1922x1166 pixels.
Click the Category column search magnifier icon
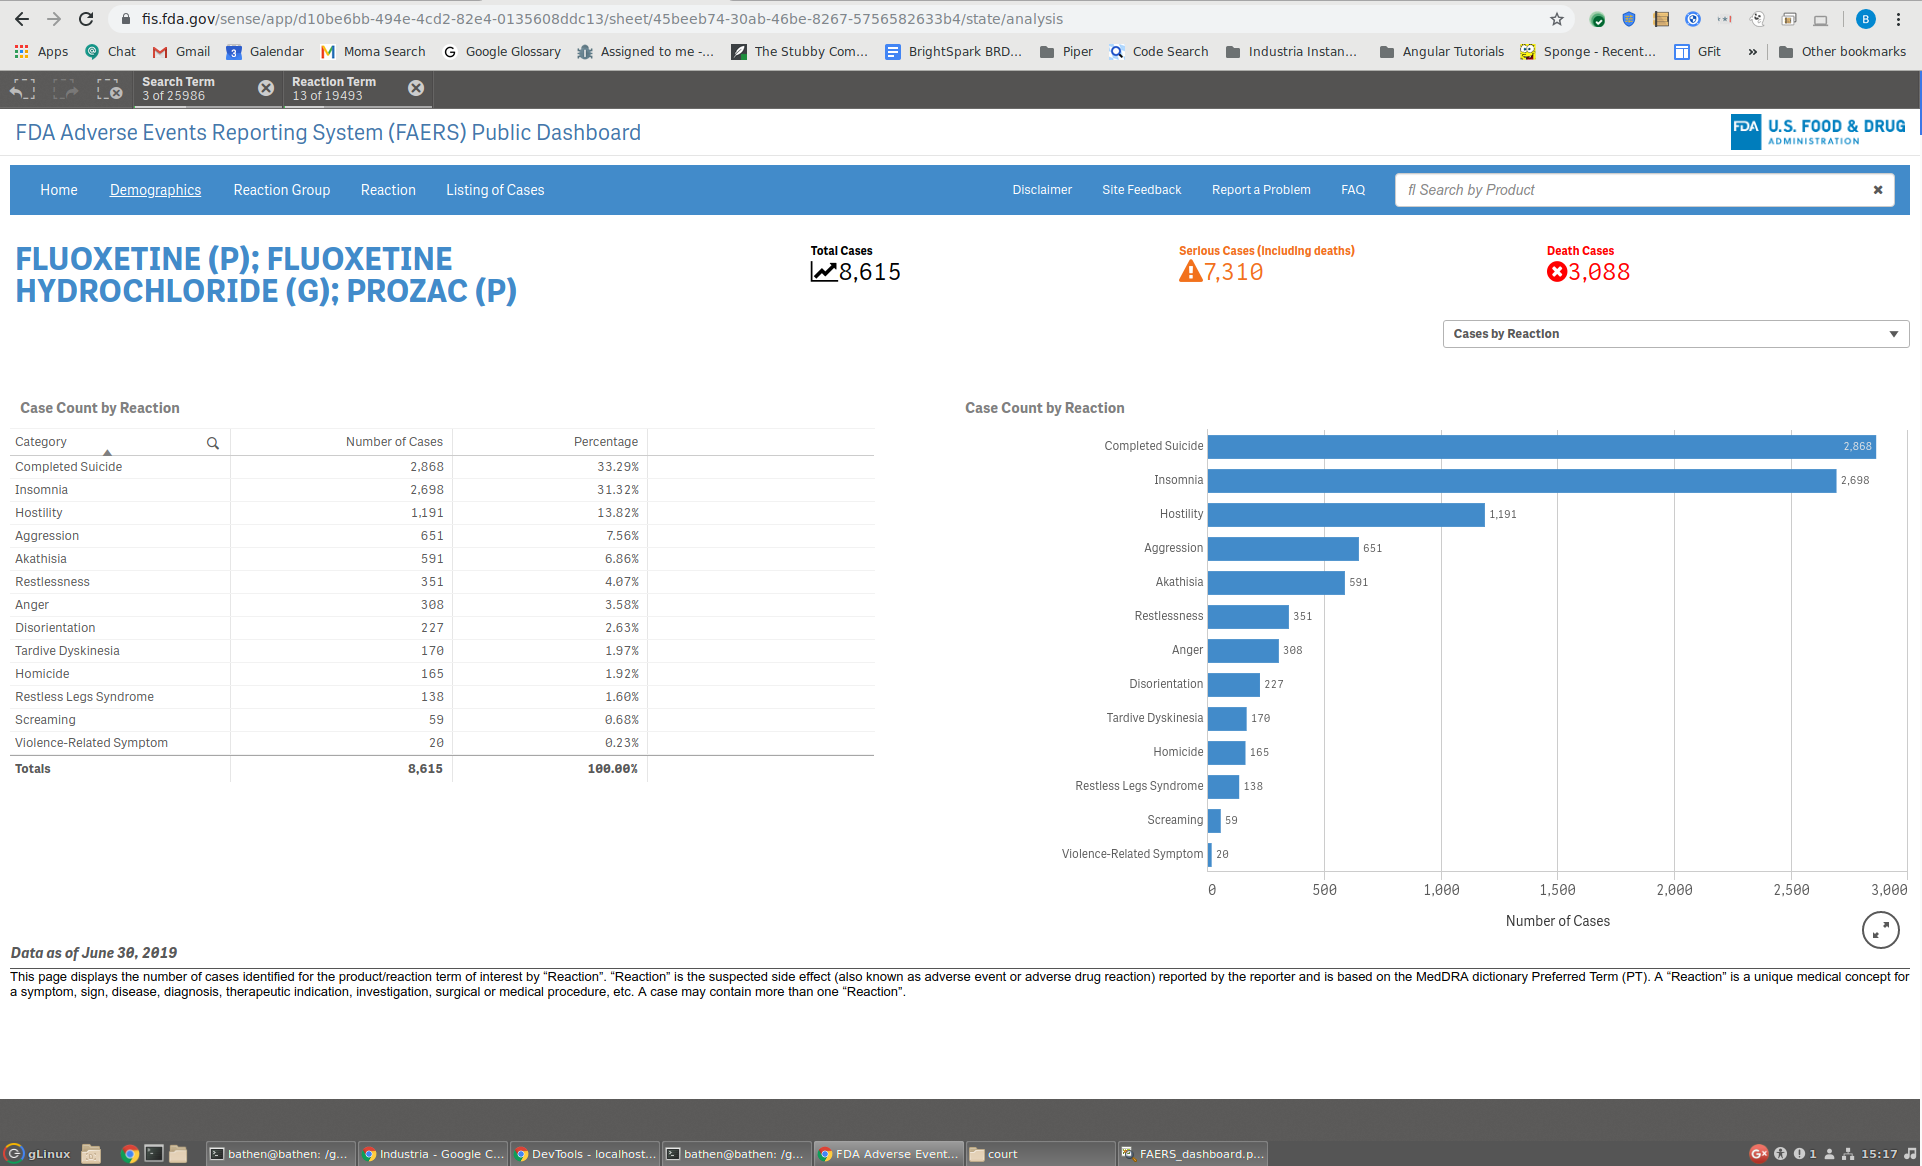point(213,443)
